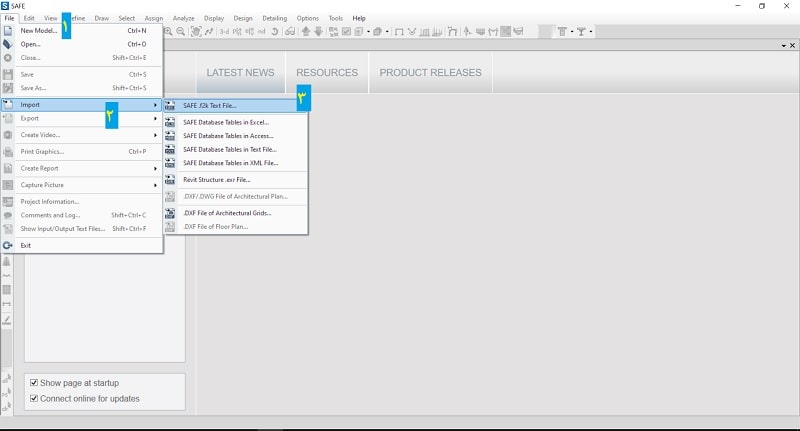
Task: Expand the Export submenu
Action: pos(85,118)
